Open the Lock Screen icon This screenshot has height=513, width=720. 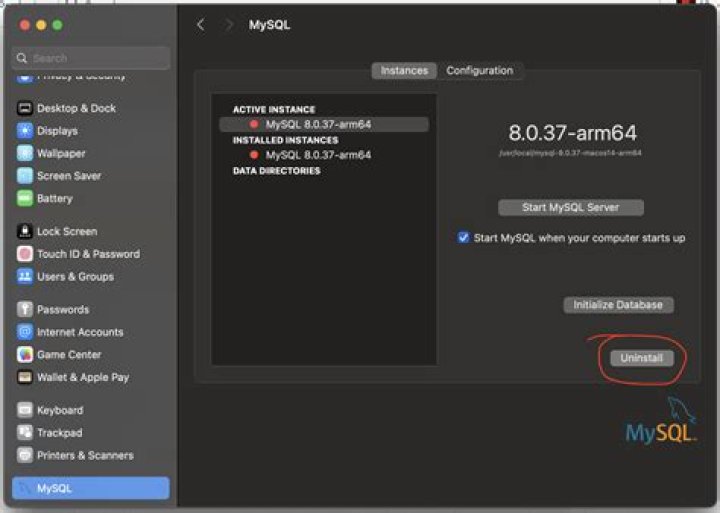(x=25, y=231)
